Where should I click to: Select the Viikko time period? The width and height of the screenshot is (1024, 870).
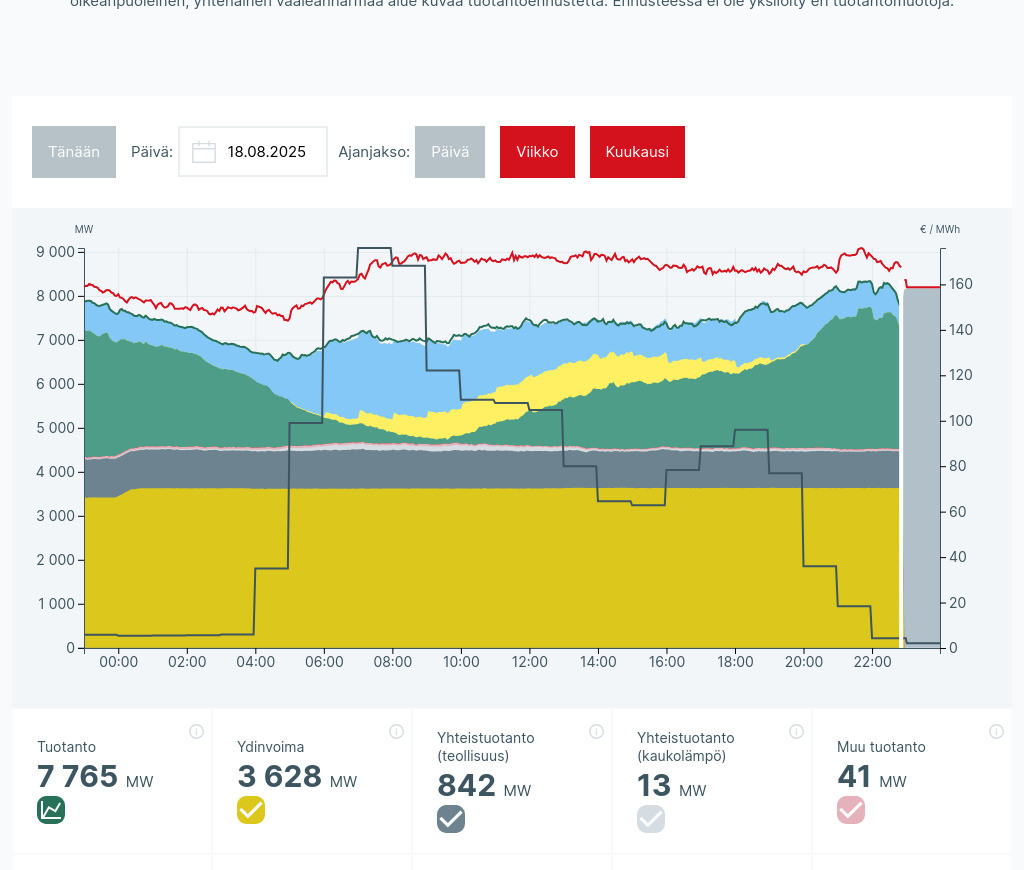pyautogui.click(x=537, y=152)
